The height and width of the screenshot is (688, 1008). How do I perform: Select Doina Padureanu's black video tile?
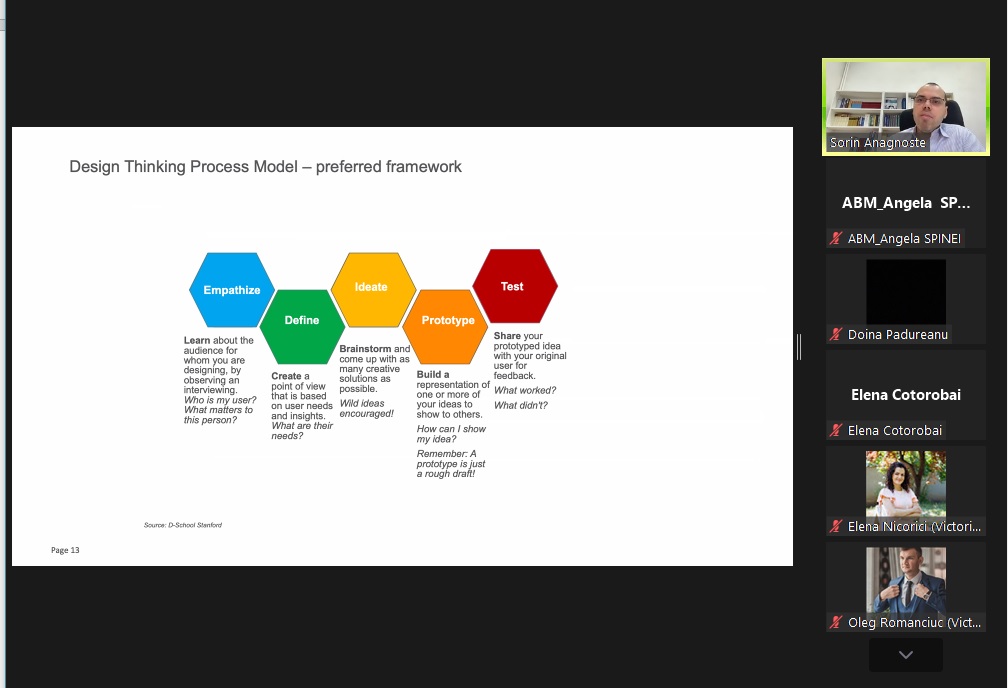click(x=905, y=291)
